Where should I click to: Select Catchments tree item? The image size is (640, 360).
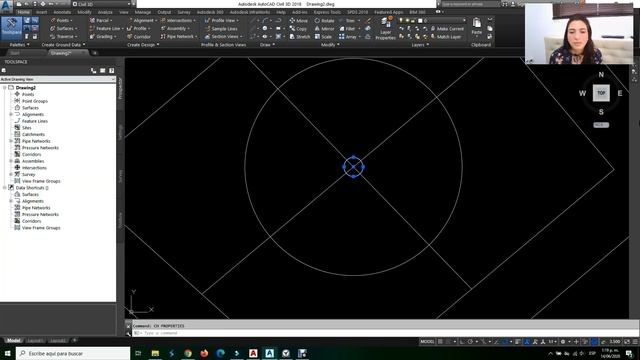pos(33,134)
